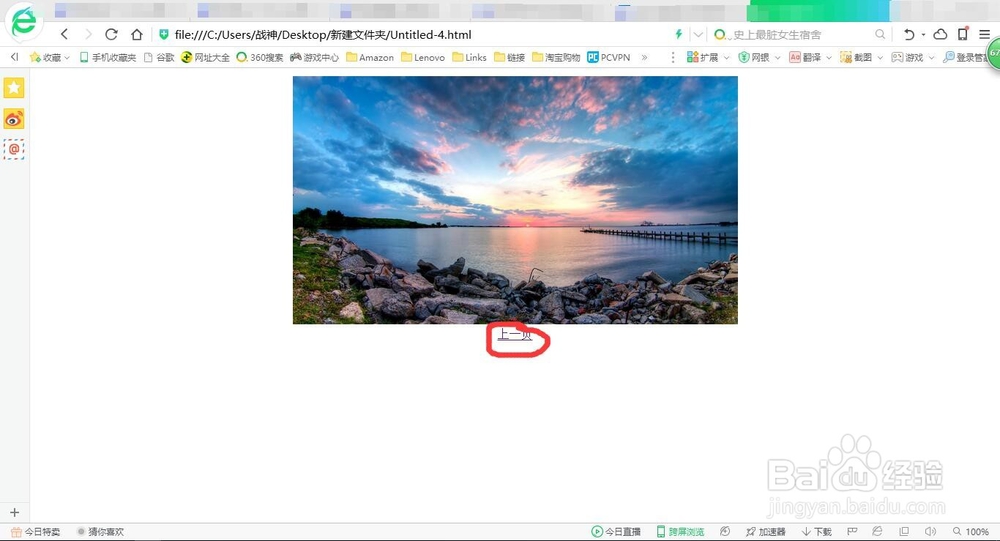Open the 手机收藏夹 bookmark
This screenshot has height=541, width=1000.
point(108,57)
